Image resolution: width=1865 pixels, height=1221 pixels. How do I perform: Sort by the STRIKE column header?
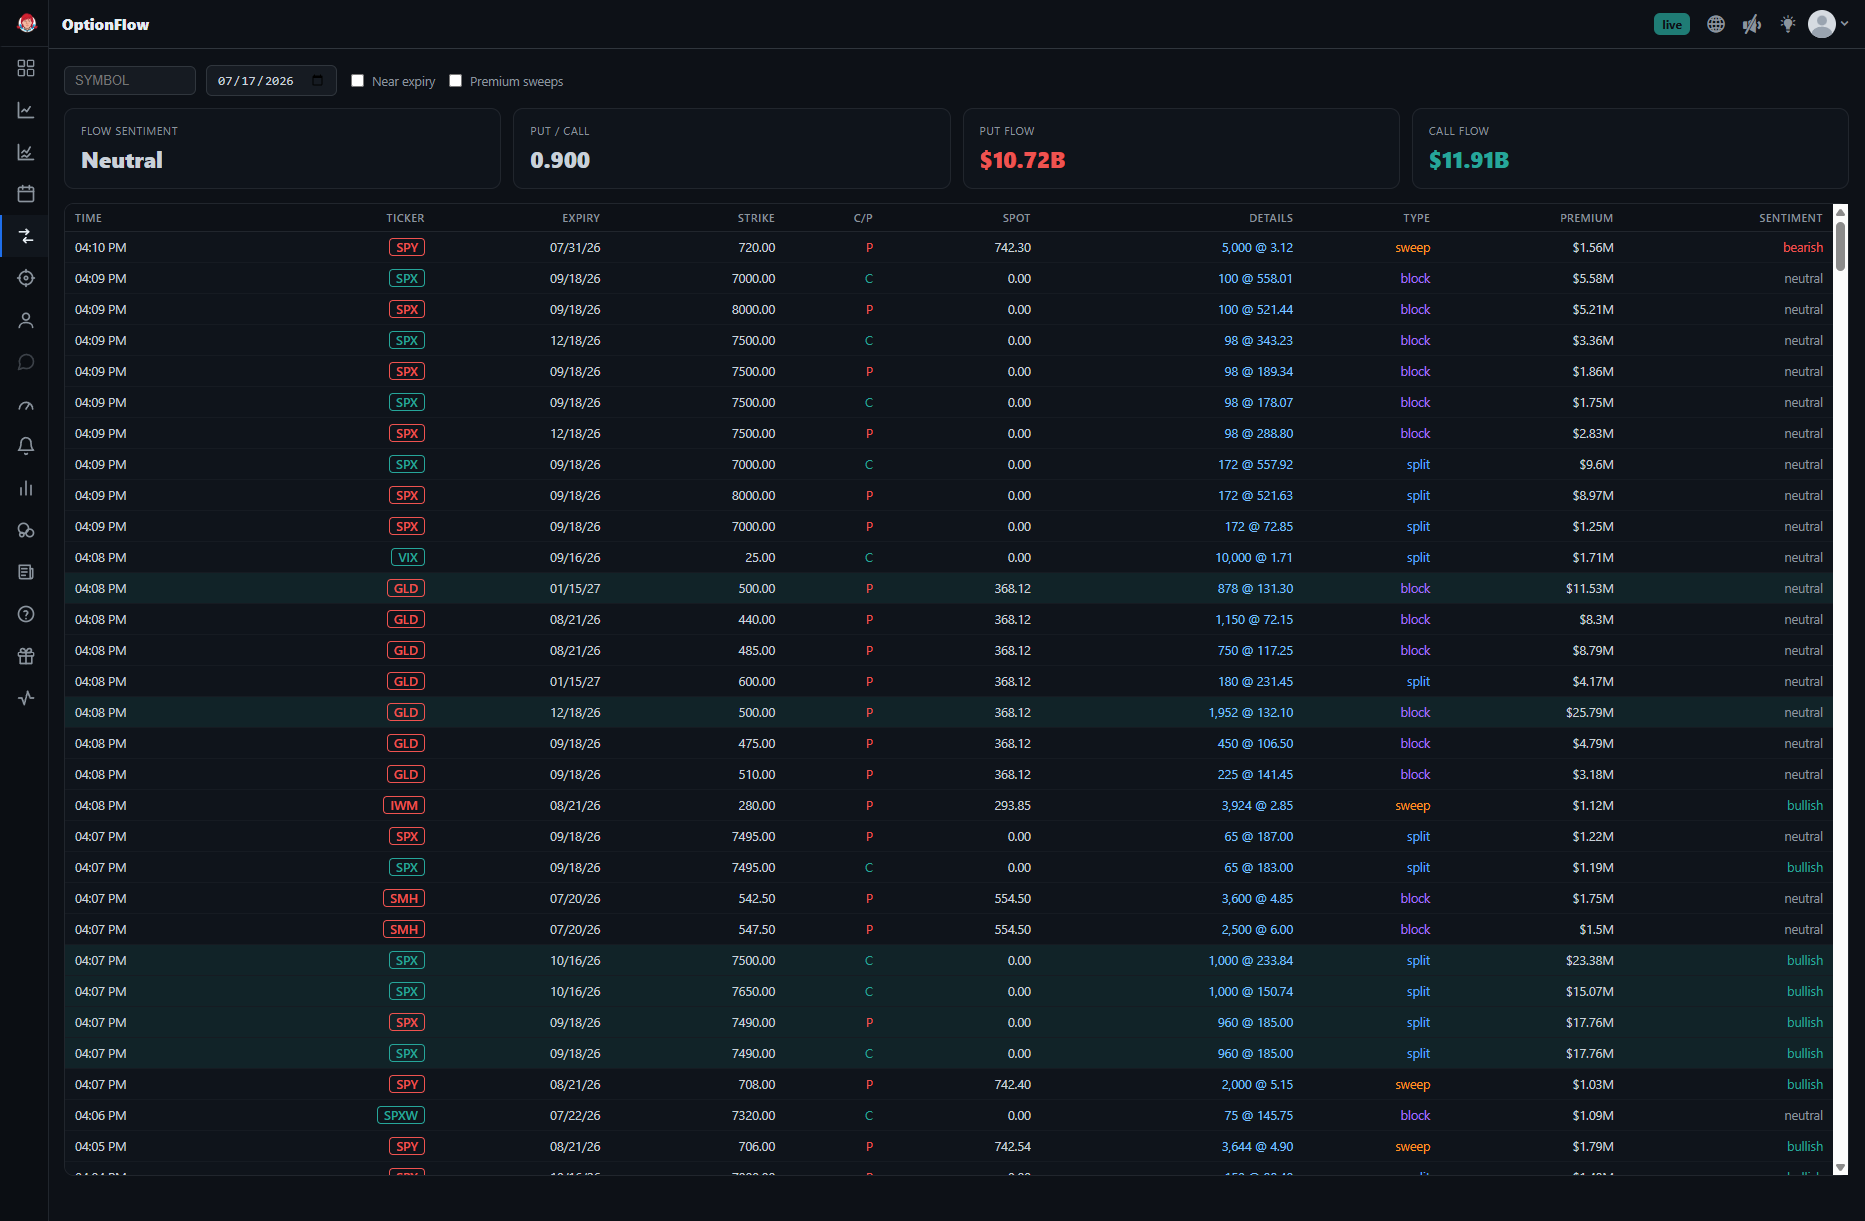[x=756, y=218]
